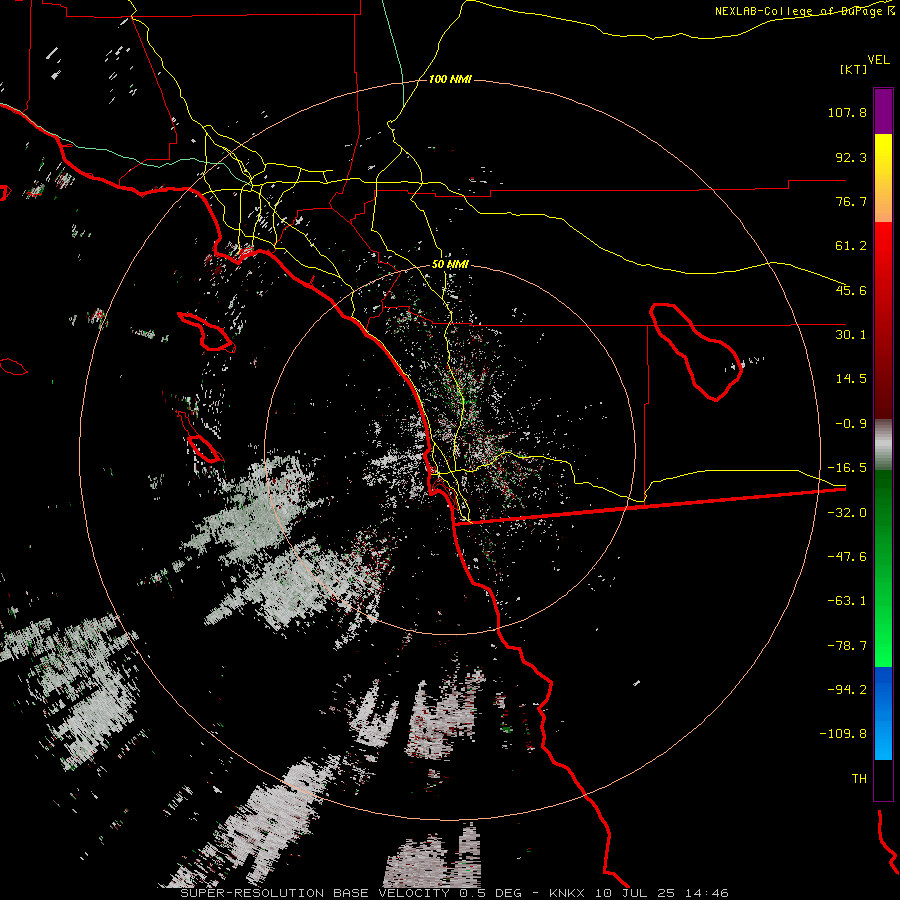Click the 61.2 velocity scale value
Viewport: 900px width, 900px height.
(x=851, y=246)
